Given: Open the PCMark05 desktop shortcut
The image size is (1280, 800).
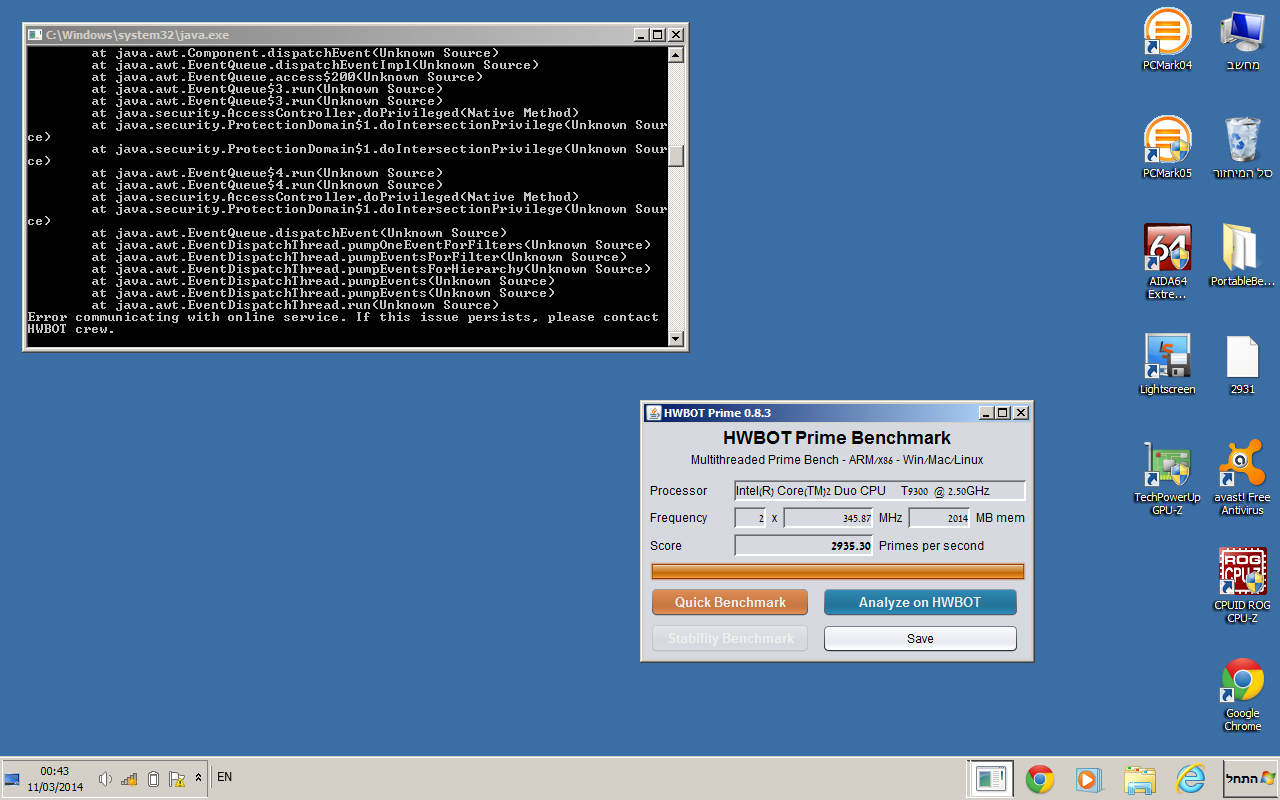Looking at the screenshot, I should coord(1168,148).
